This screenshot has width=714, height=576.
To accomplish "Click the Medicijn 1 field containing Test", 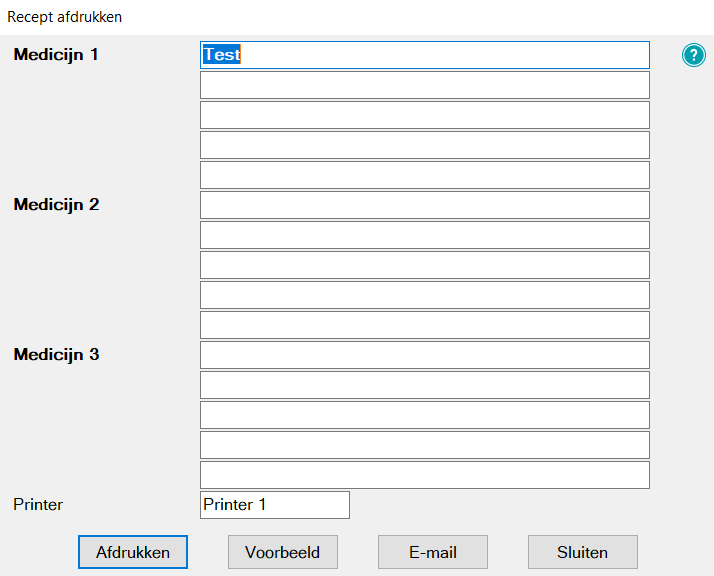I will [x=425, y=55].
